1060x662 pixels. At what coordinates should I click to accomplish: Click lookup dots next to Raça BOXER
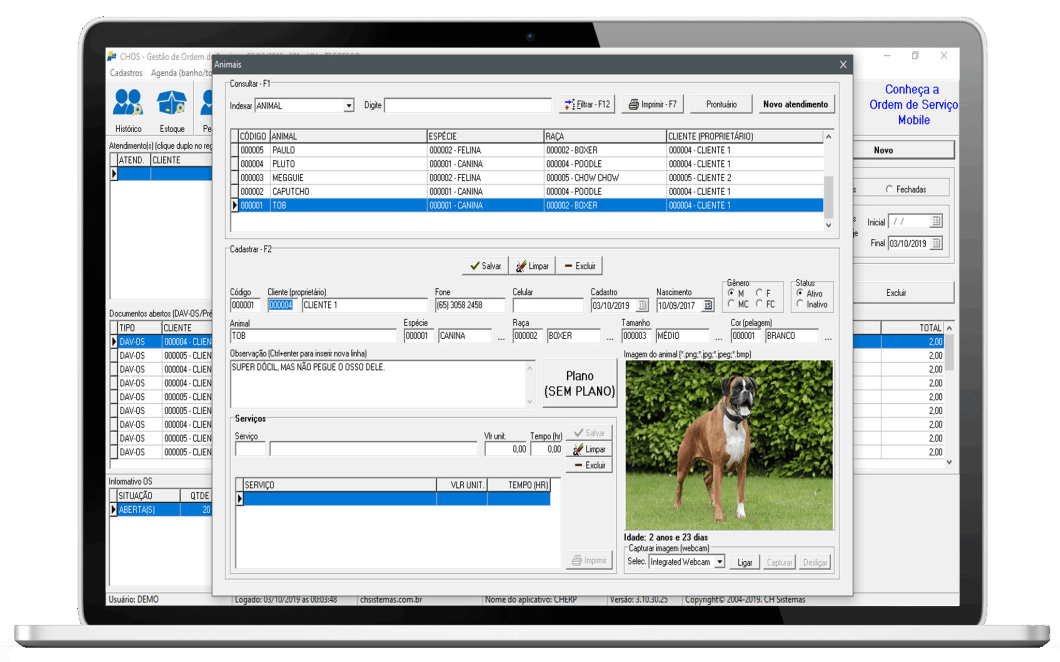(610, 337)
